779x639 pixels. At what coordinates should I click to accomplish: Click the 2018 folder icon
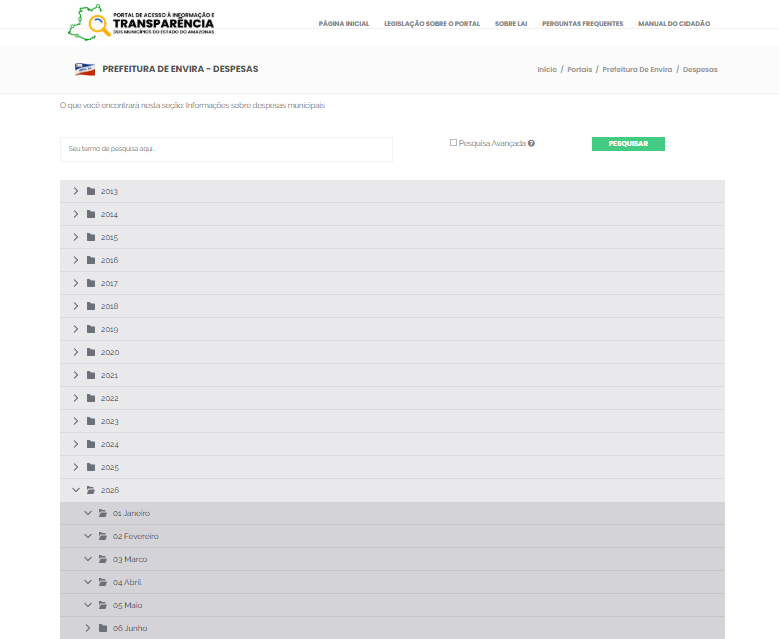click(91, 306)
